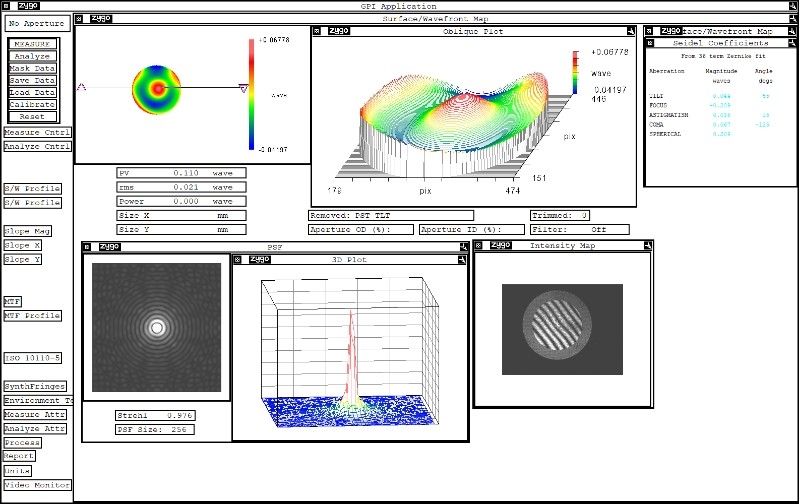Viewport: 799px width, 504px height.
Task: Open the Oblique Plot window menu icon
Action: [x=318, y=33]
